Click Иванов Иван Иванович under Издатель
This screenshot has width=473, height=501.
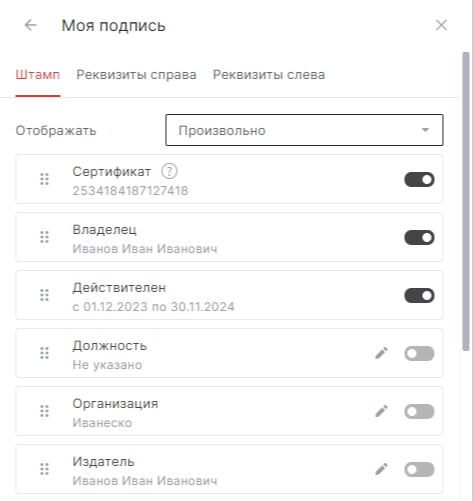(x=145, y=481)
